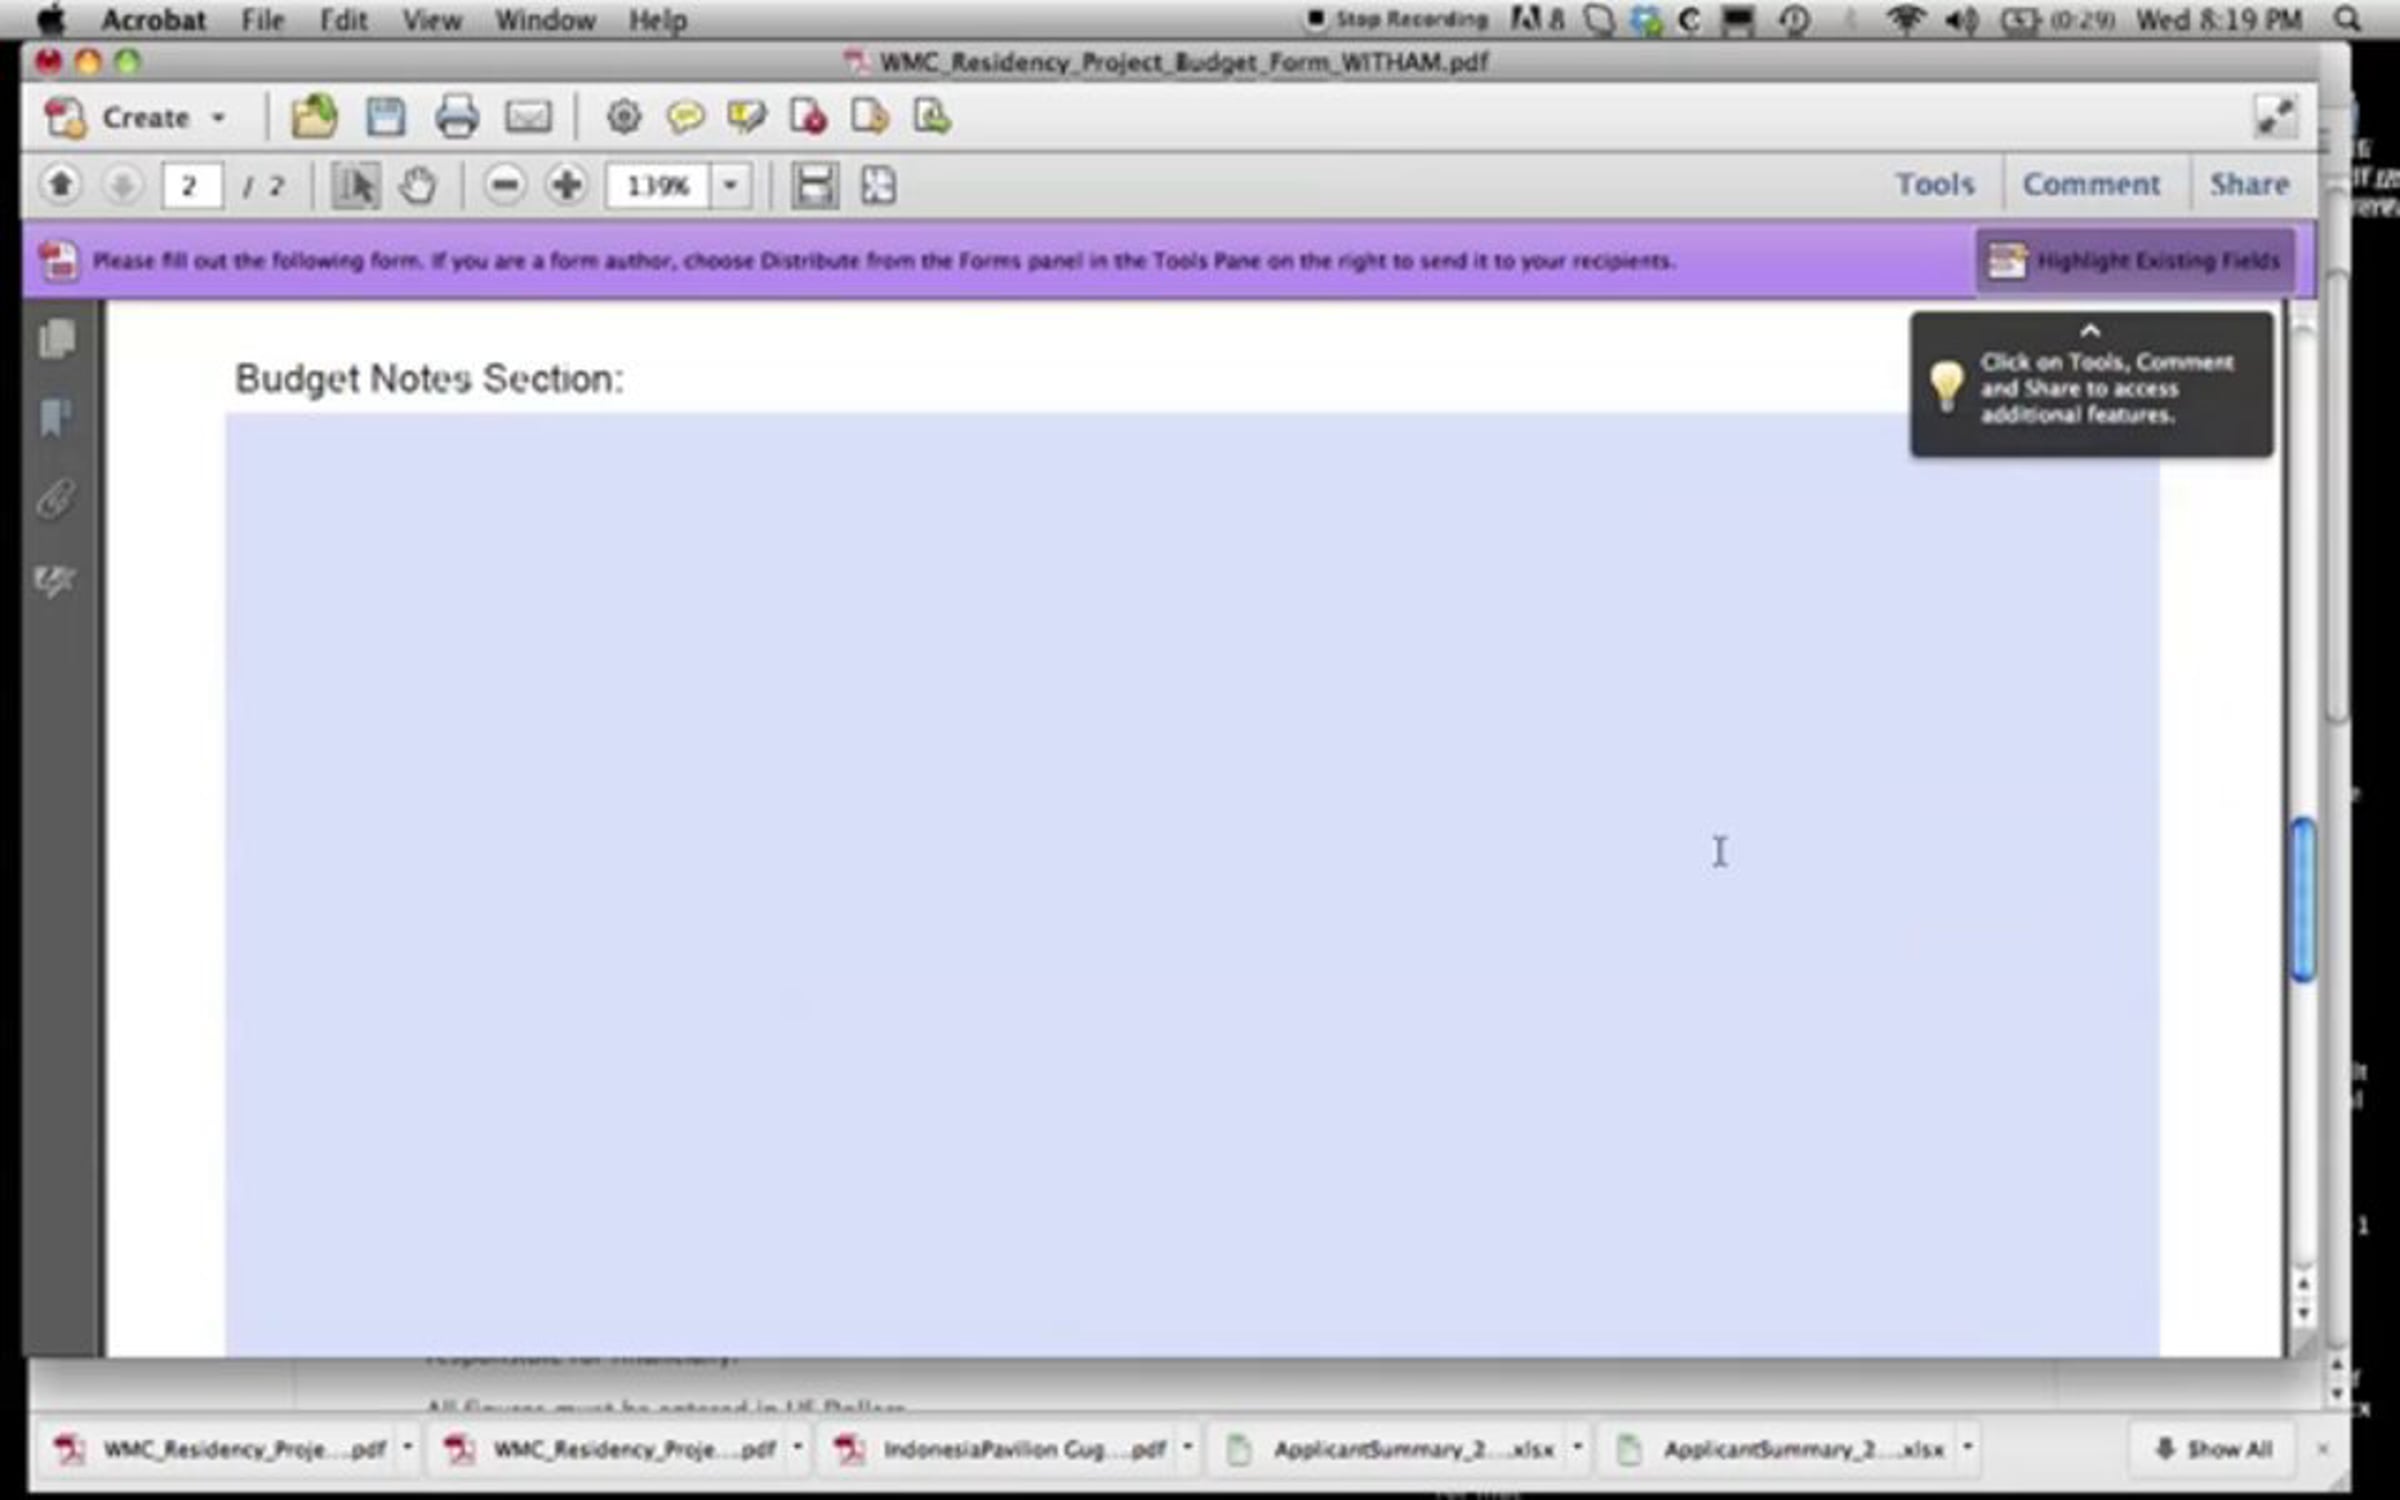Click the Print file icon
The height and width of the screenshot is (1500, 2400).
[x=457, y=118]
